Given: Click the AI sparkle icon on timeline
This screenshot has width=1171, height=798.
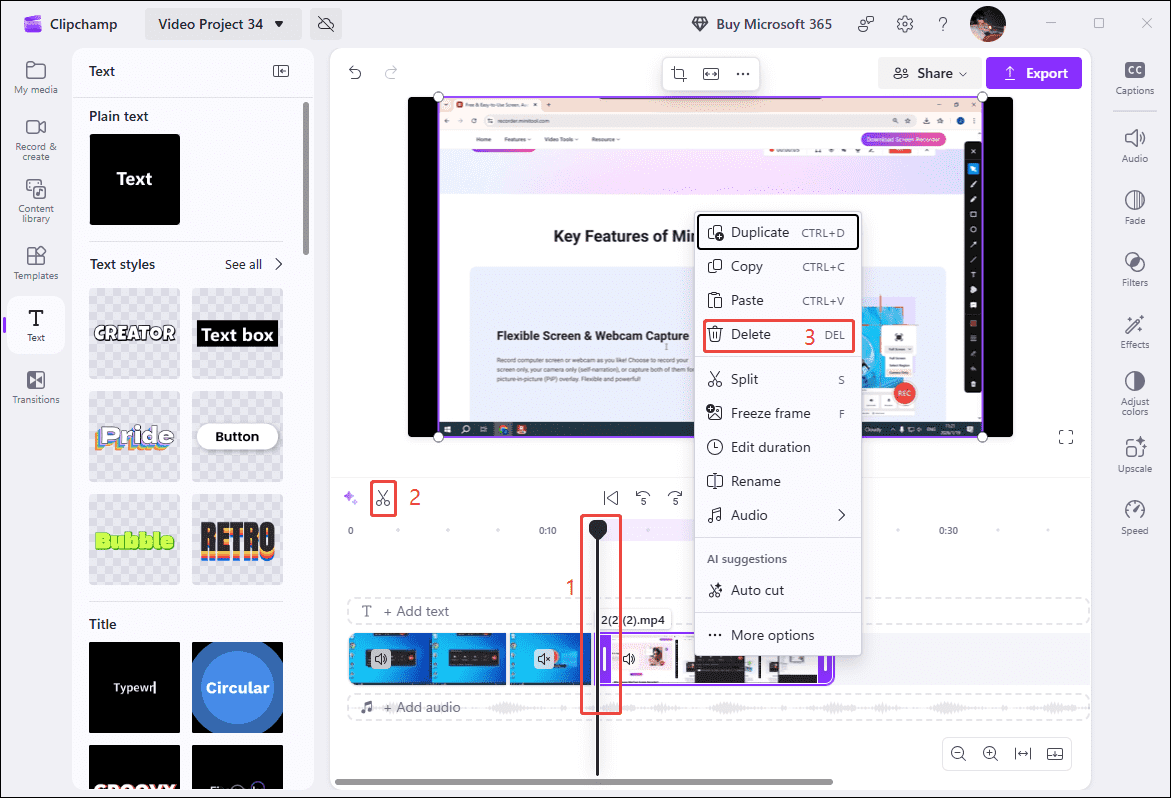Looking at the screenshot, I should coord(350,498).
